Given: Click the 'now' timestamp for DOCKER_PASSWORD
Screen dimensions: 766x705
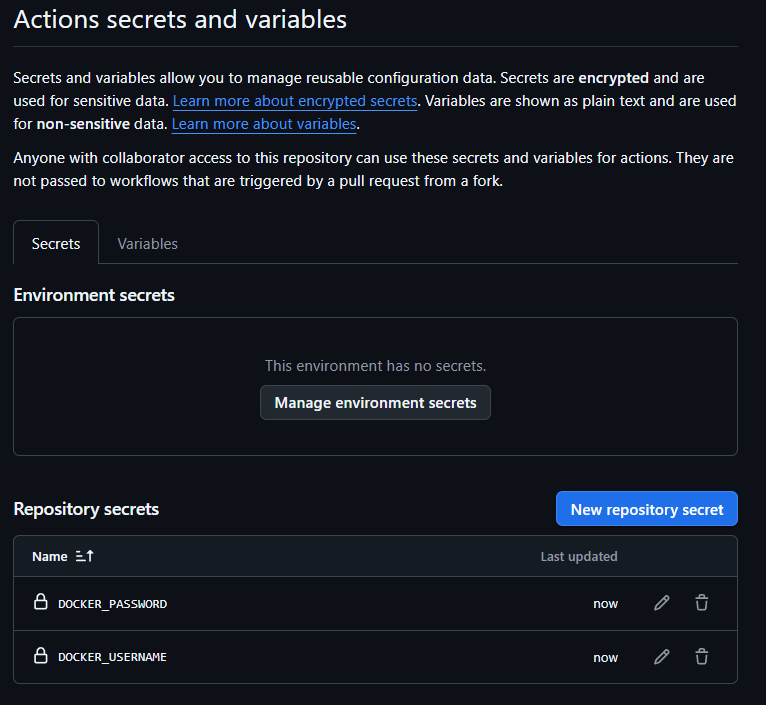Looking at the screenshot, I should [605, 604].
